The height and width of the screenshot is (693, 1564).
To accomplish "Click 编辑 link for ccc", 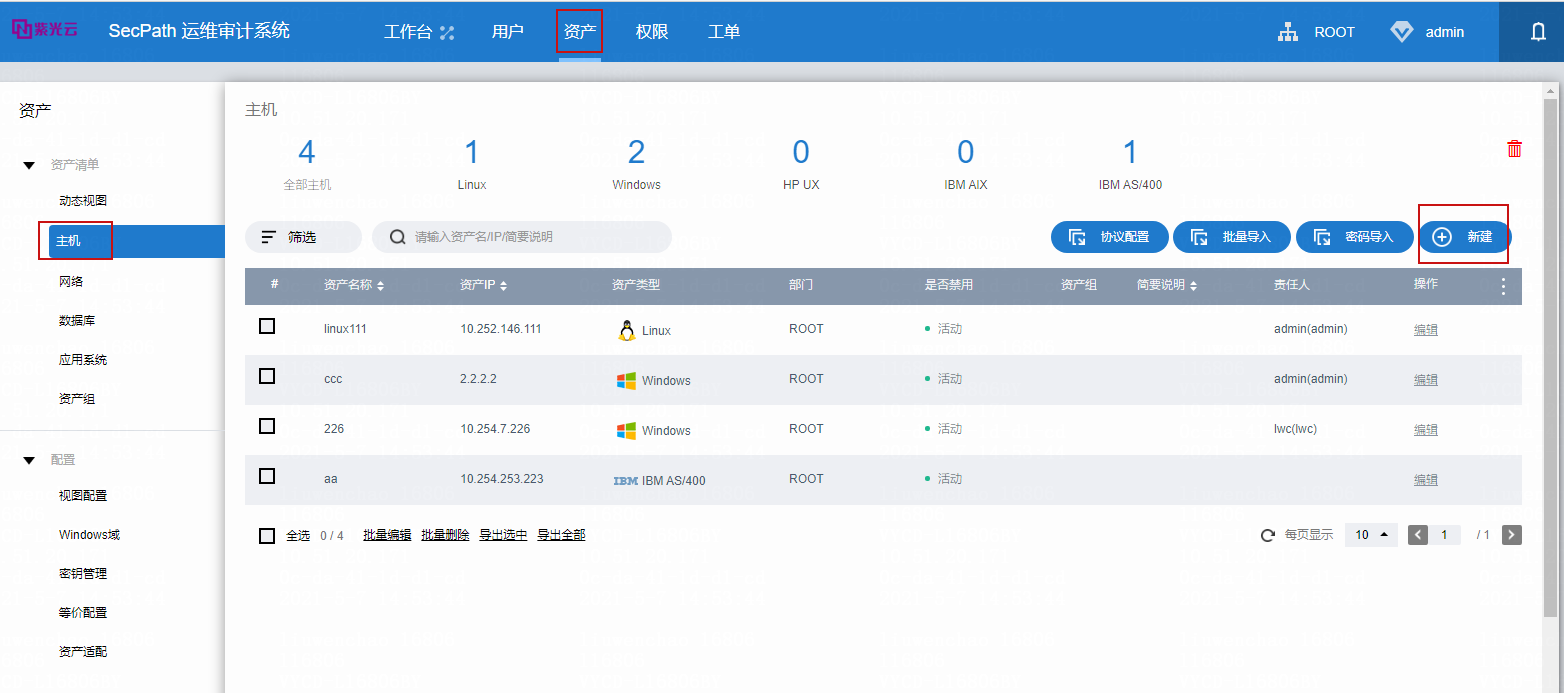I will click(1426, 380).
